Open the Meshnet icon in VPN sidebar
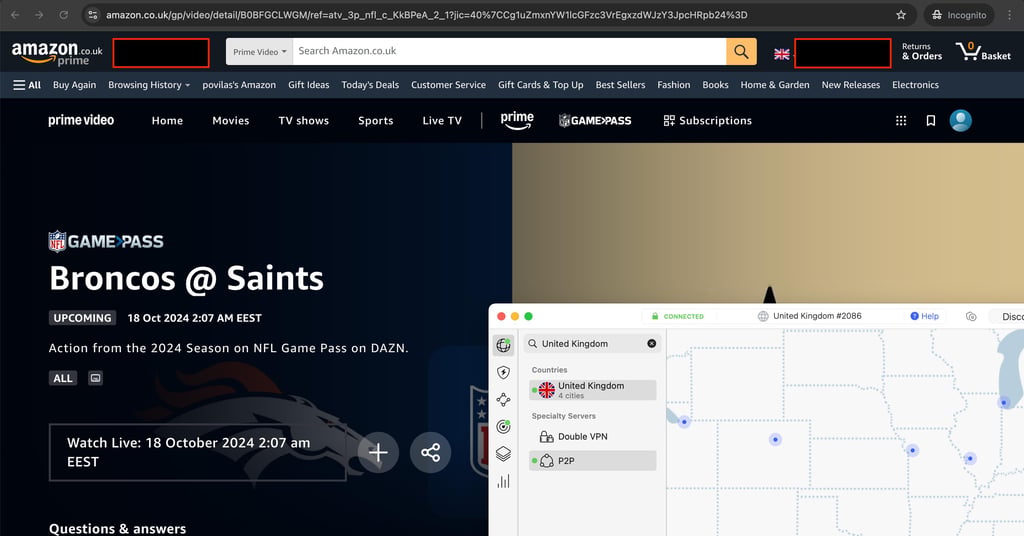Viewport: 1024px width, 536px height. (x=503, y=400)
